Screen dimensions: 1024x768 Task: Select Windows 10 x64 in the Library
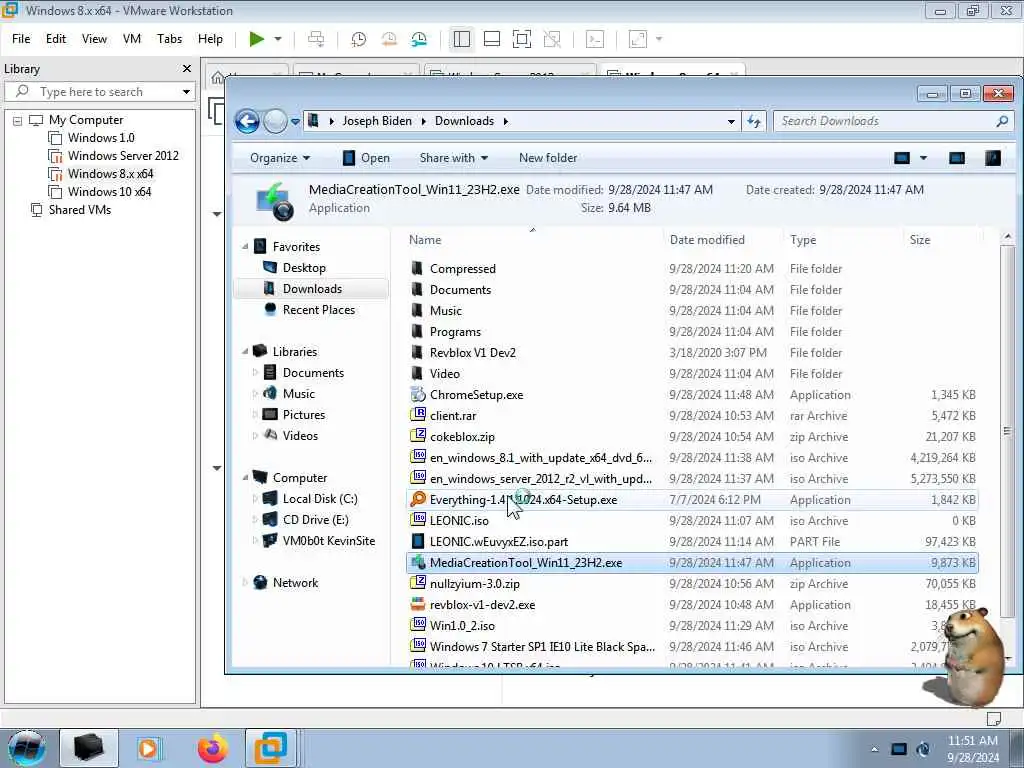click(x=109, y=191)
